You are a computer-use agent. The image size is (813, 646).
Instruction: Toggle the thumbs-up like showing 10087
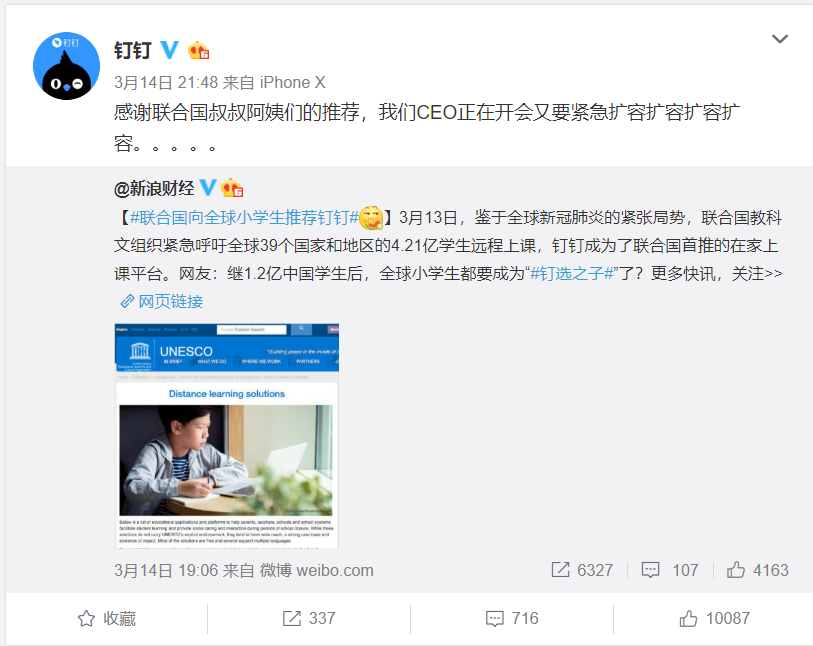[x=714, y=619]
